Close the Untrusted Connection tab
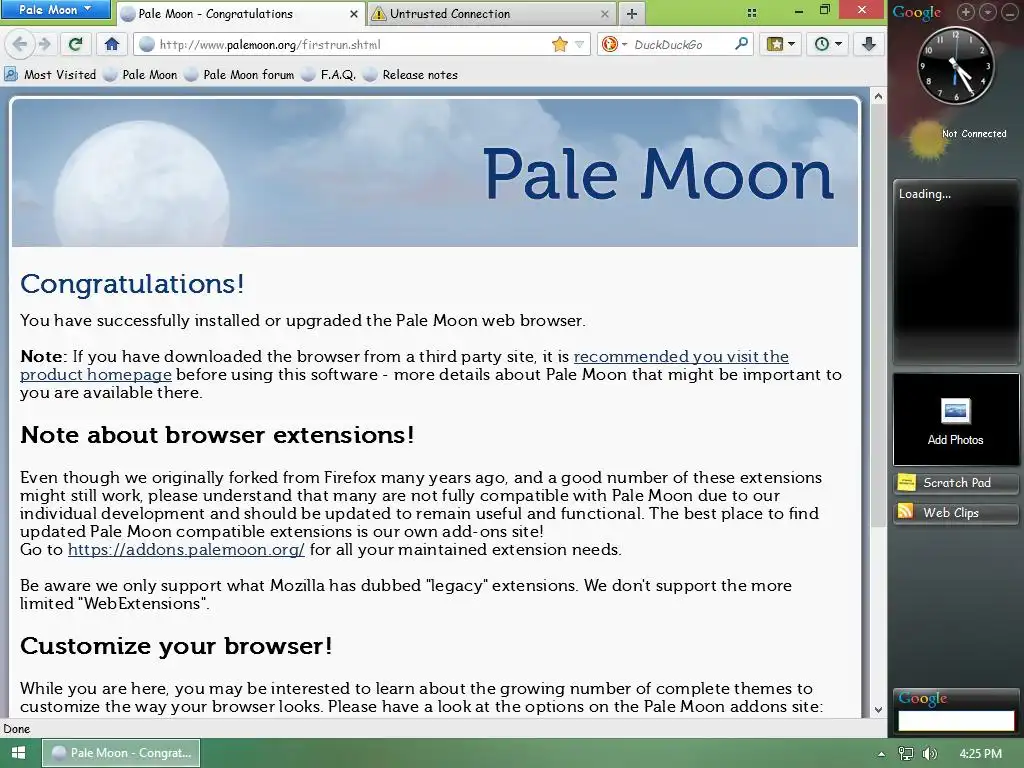Viewport: 1024px width, 768px height. click(604, 14)
